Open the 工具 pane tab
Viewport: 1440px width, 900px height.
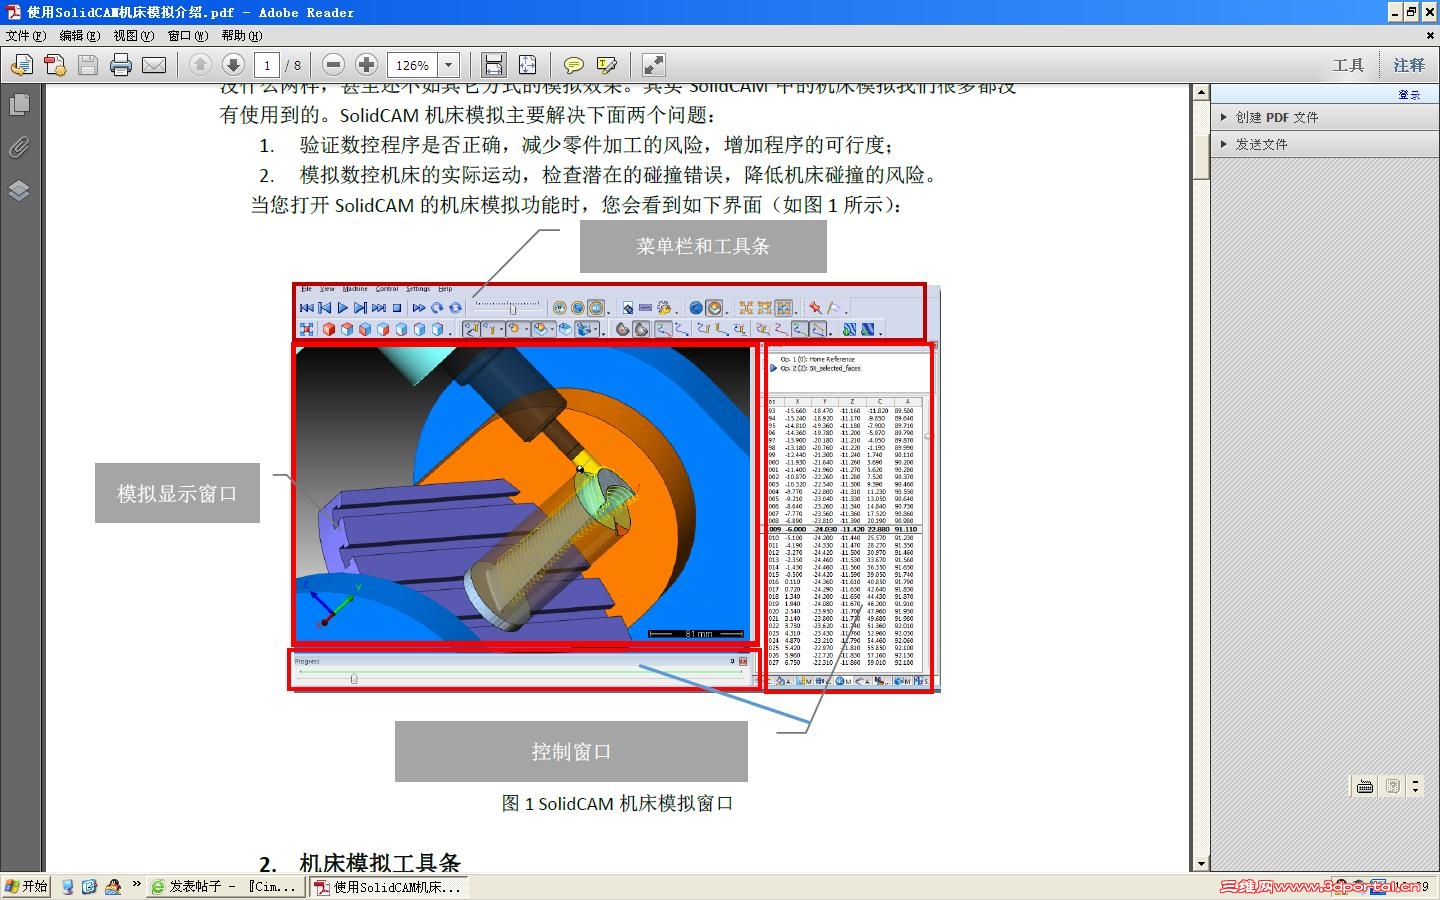point(1348,65)
